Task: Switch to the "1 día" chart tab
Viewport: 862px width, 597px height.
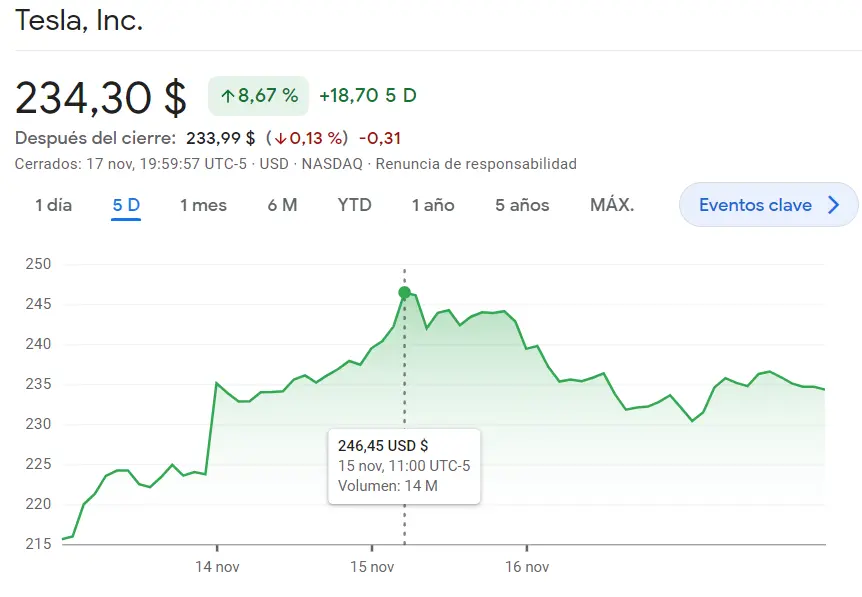Action: coord(53,204)
